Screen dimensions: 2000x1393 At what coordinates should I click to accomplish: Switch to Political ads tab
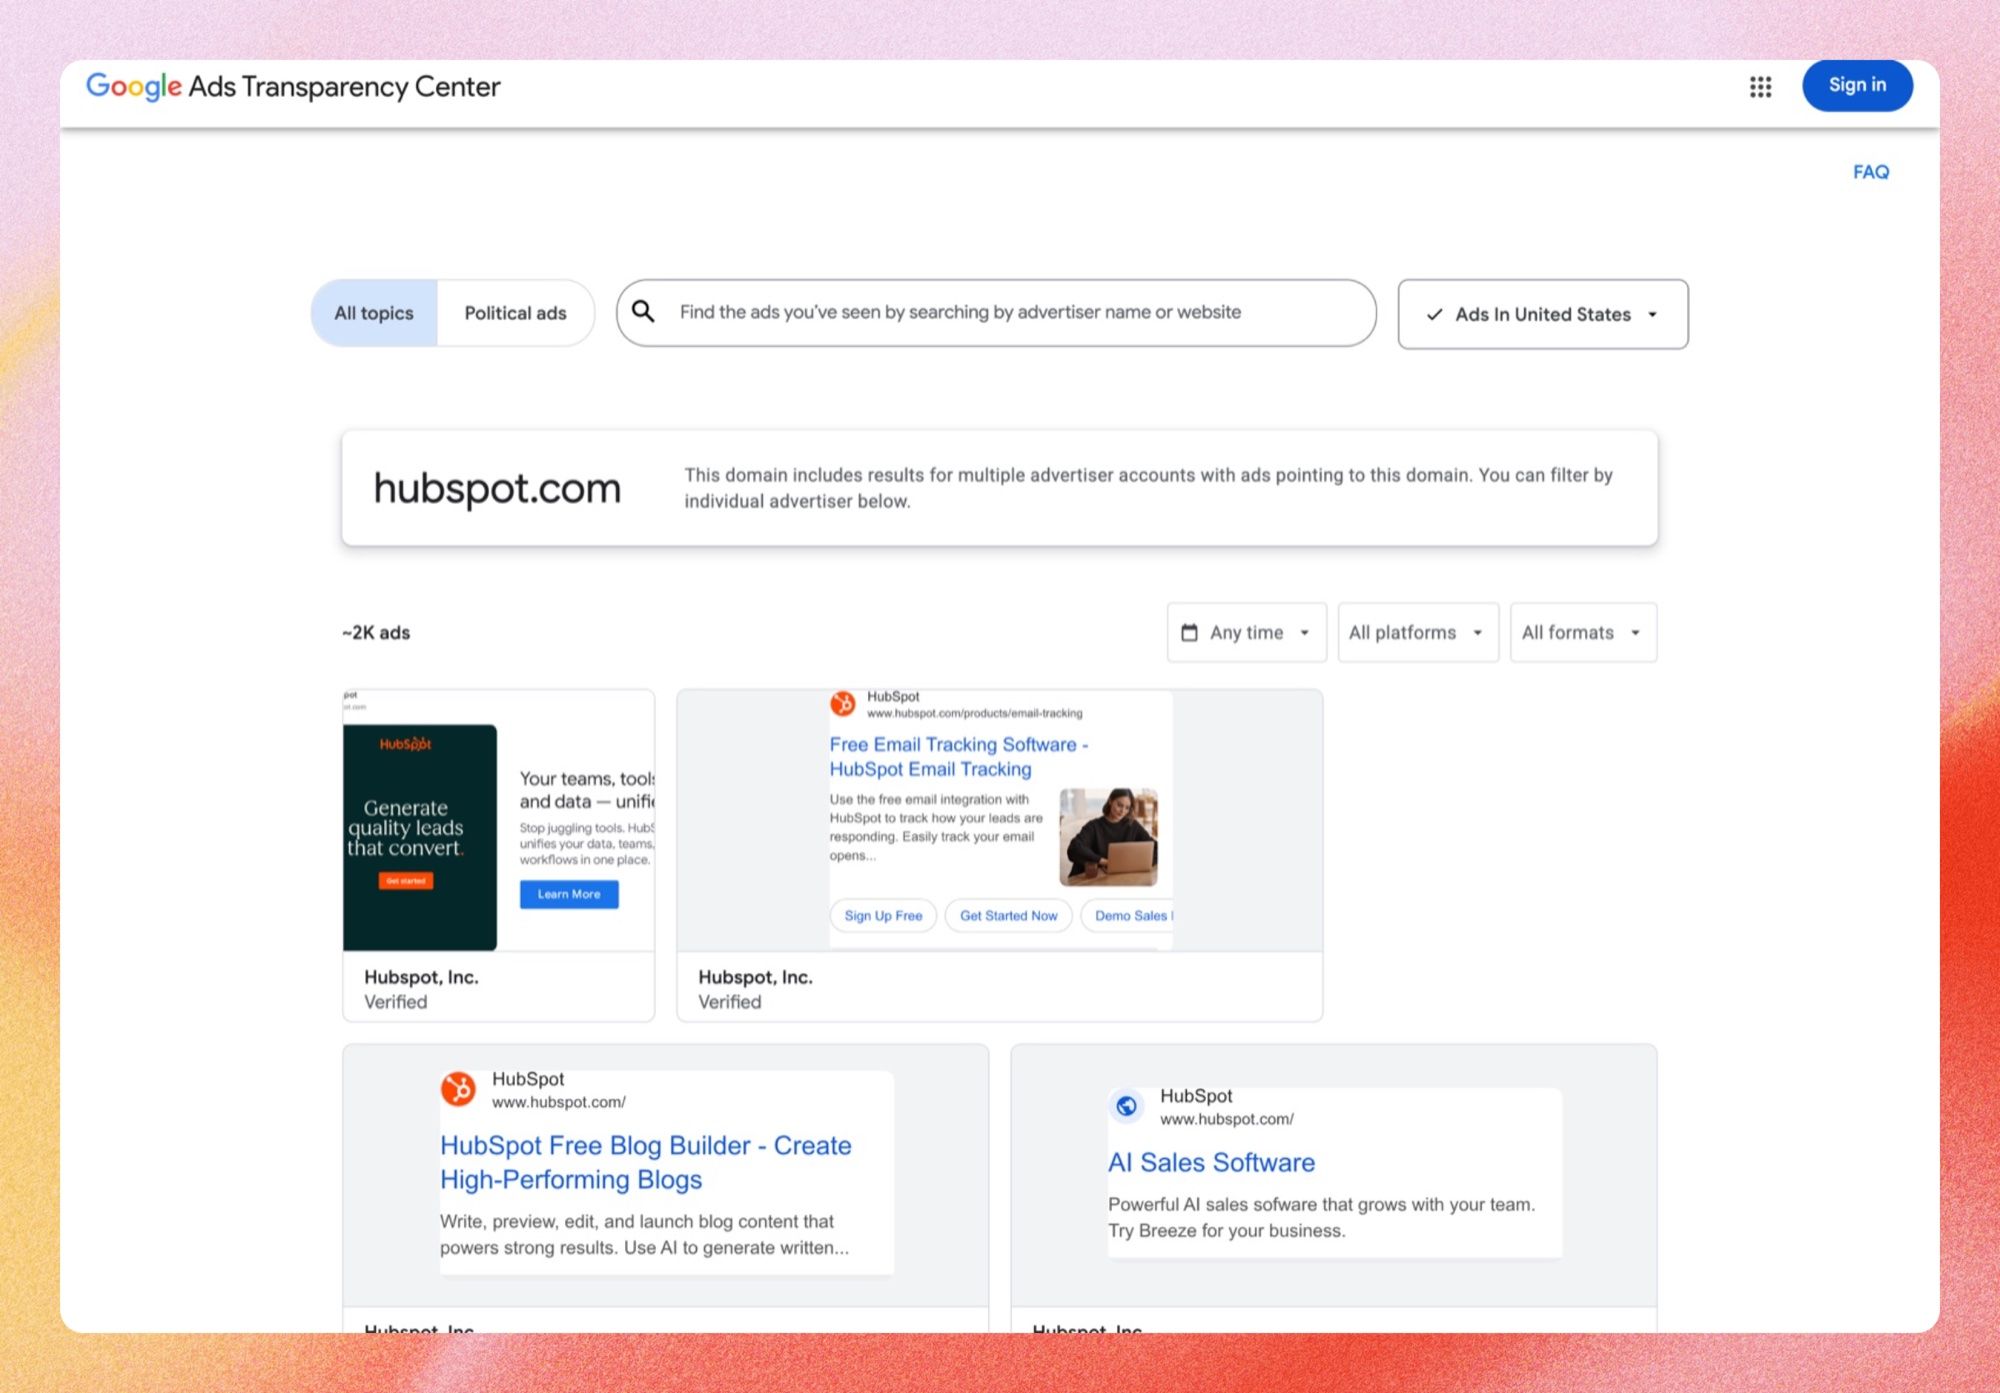[x=515, y=313]
